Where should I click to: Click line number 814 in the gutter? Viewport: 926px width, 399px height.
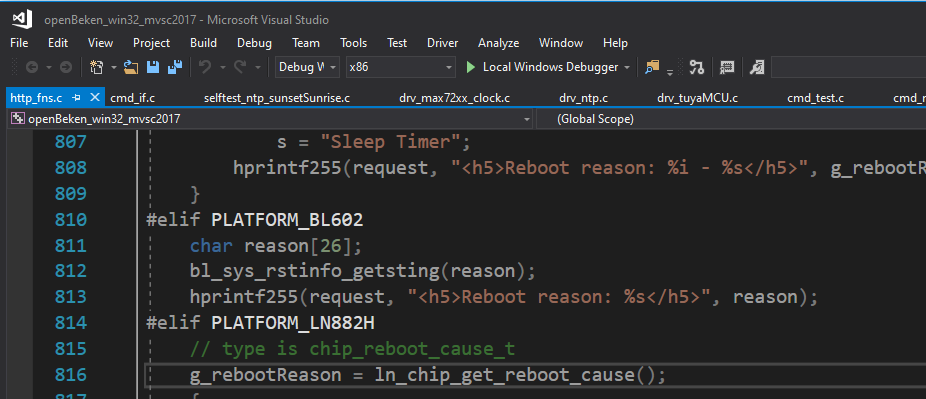pyautogui.click(x=71, y=323)
